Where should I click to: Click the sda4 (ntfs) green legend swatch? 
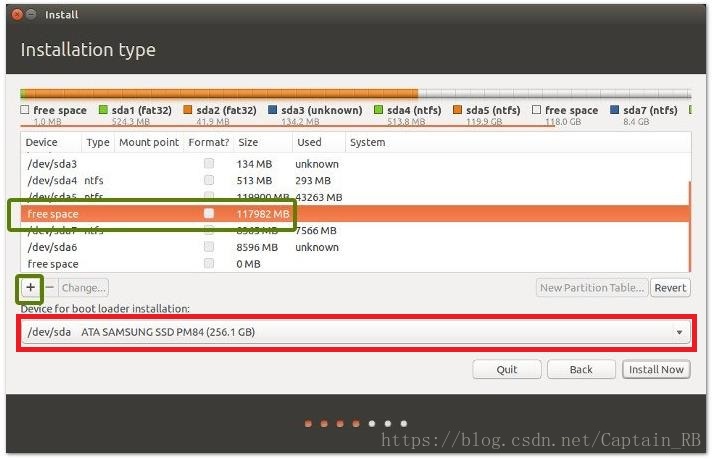click(378, 110)
